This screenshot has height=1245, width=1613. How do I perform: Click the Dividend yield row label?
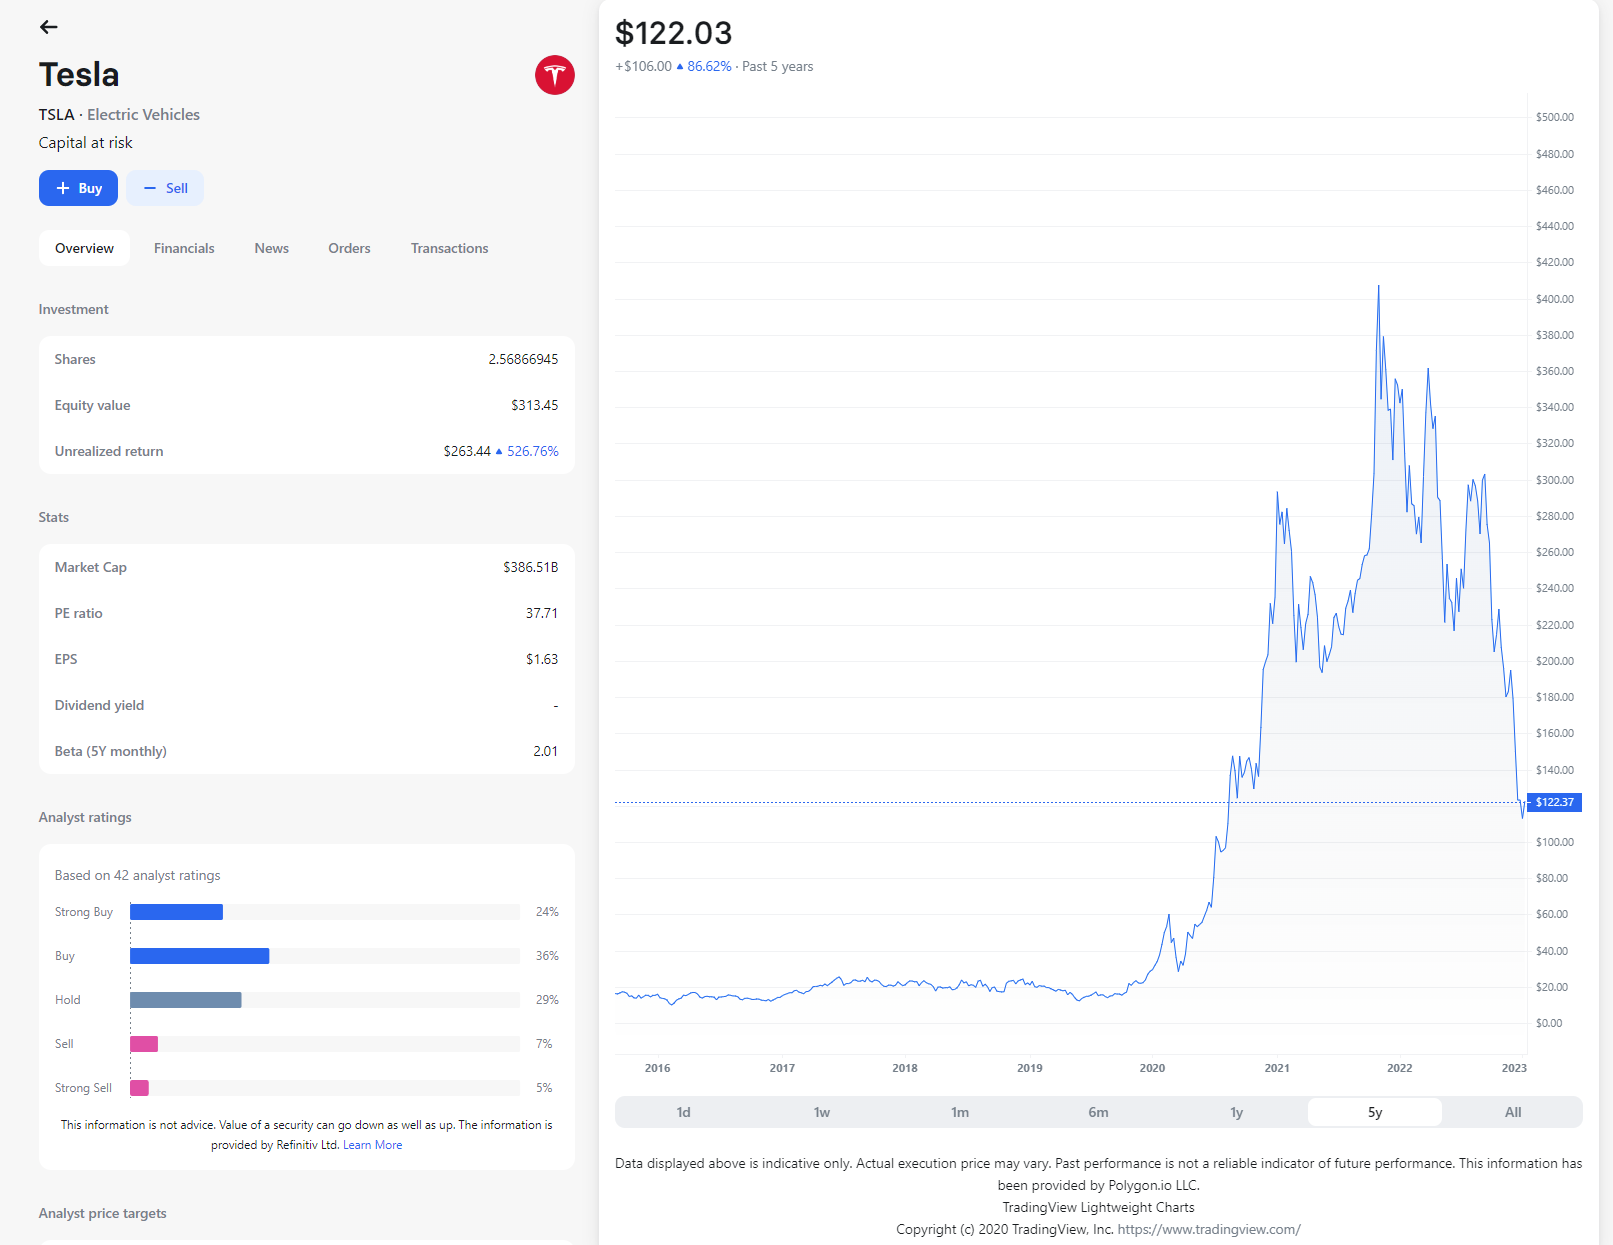[99, 705]
